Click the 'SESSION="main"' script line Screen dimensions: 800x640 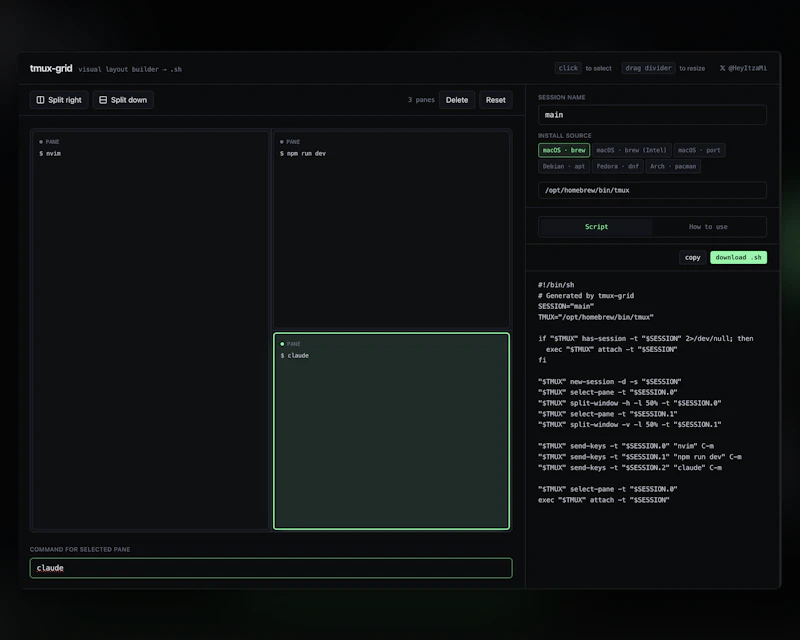pyautogui.click(x=566, y=306)
